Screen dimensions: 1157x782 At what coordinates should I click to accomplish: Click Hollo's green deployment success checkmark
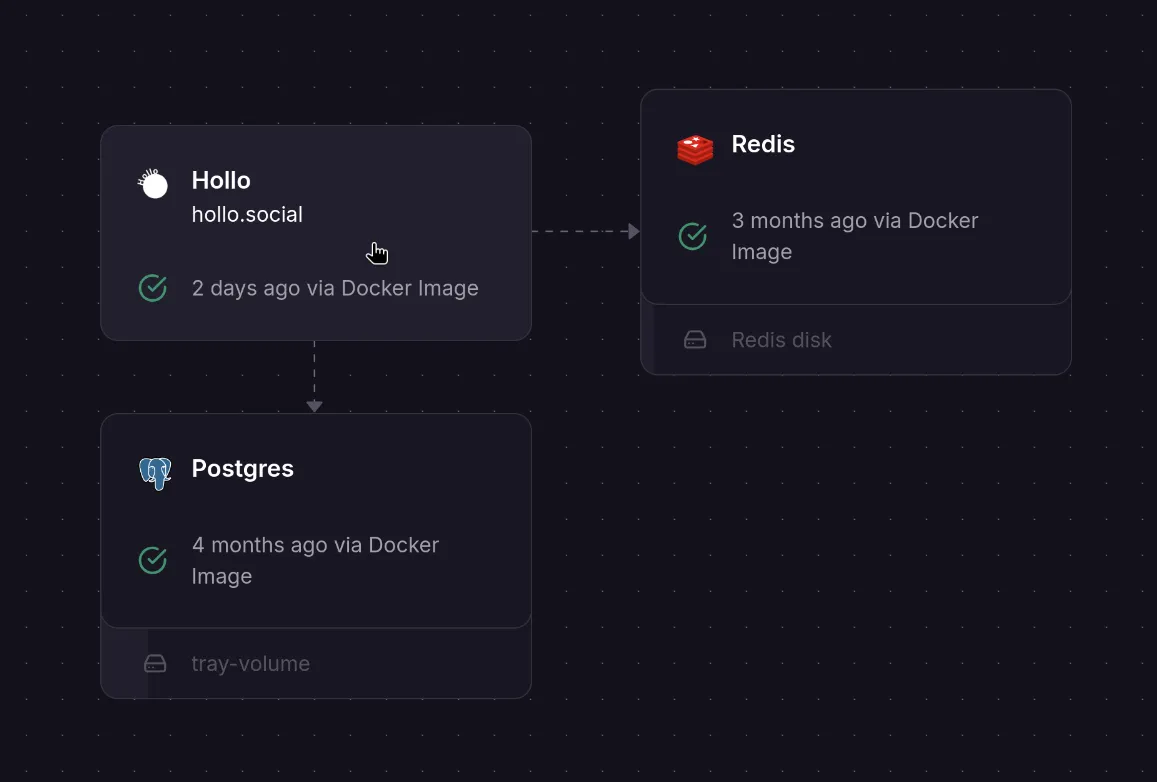[x=153, y=289]
